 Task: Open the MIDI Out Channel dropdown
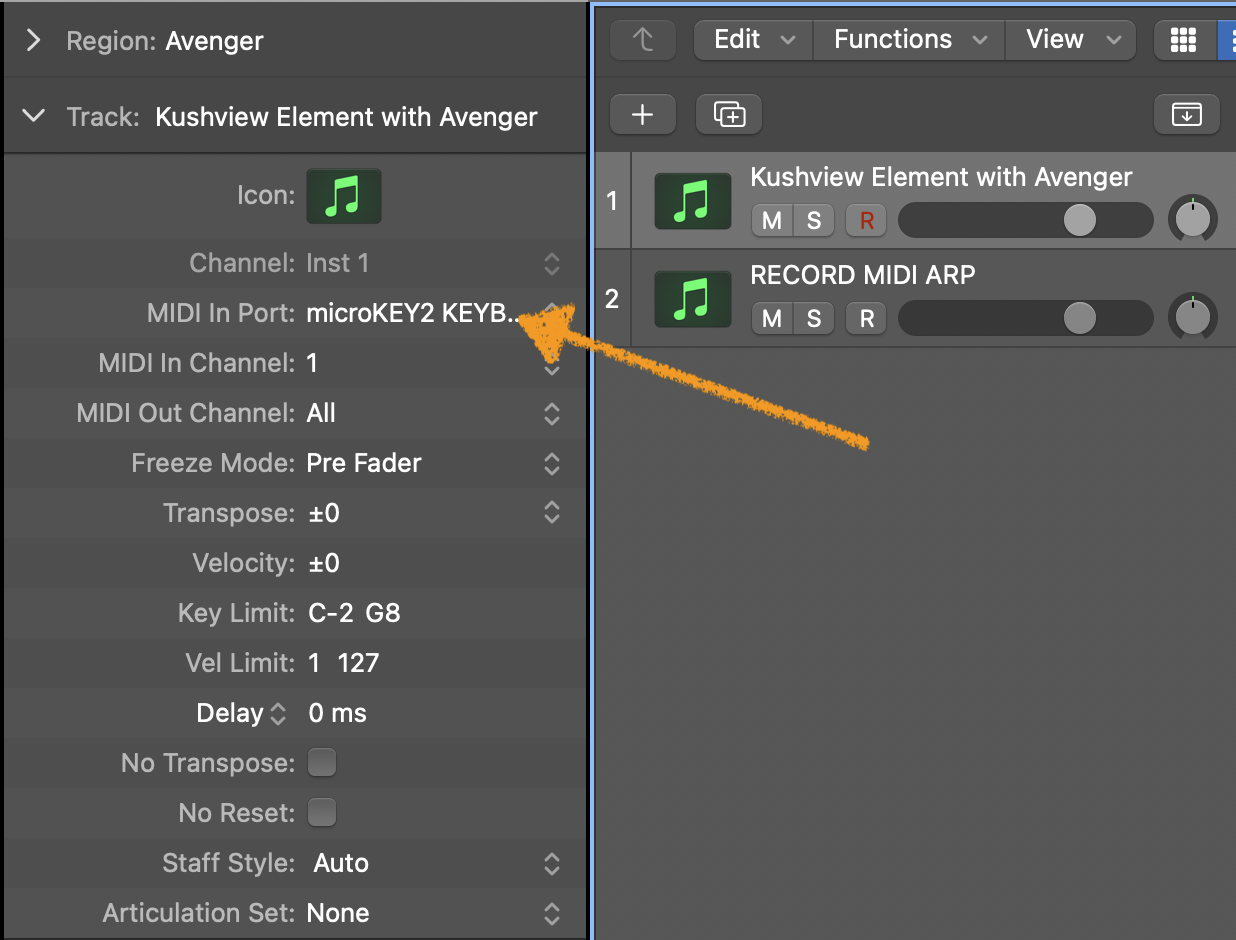point(551,413)
